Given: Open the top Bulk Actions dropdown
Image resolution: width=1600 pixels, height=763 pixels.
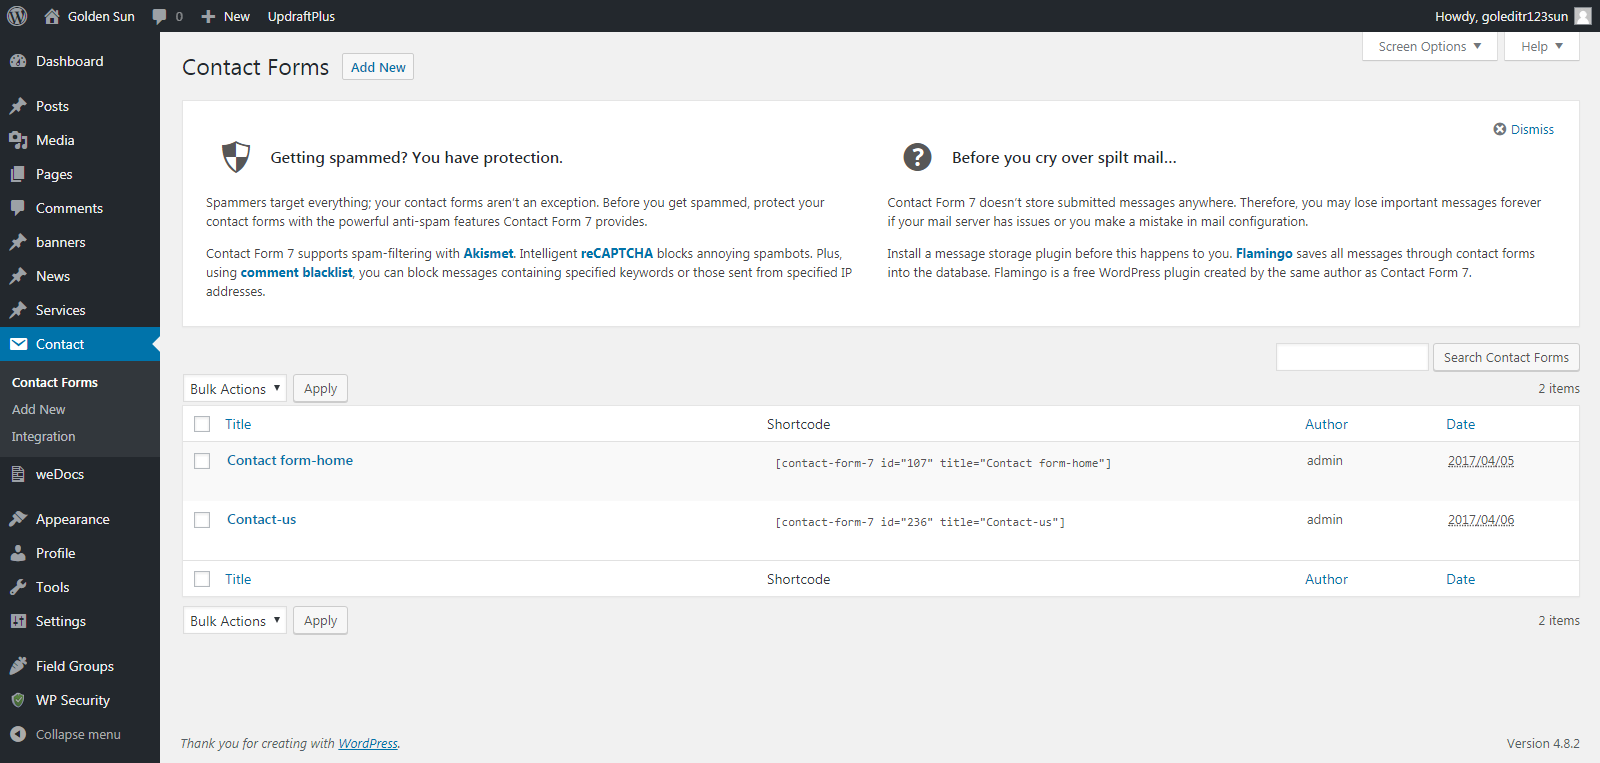Looking at the screenshot, I should [x=235, y=389].
